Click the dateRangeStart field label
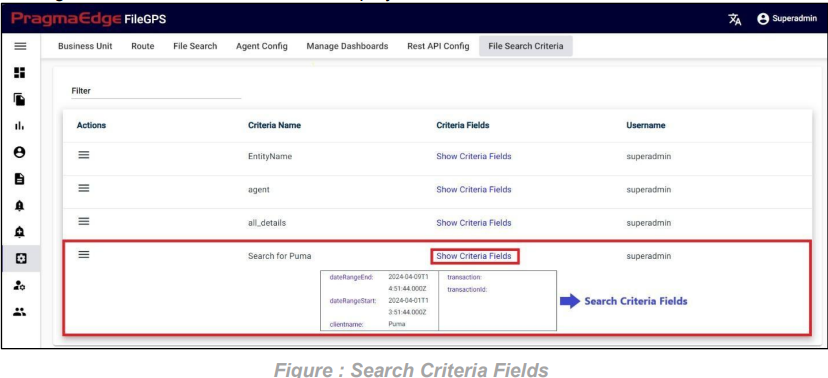828x378 pixels. 352,301
